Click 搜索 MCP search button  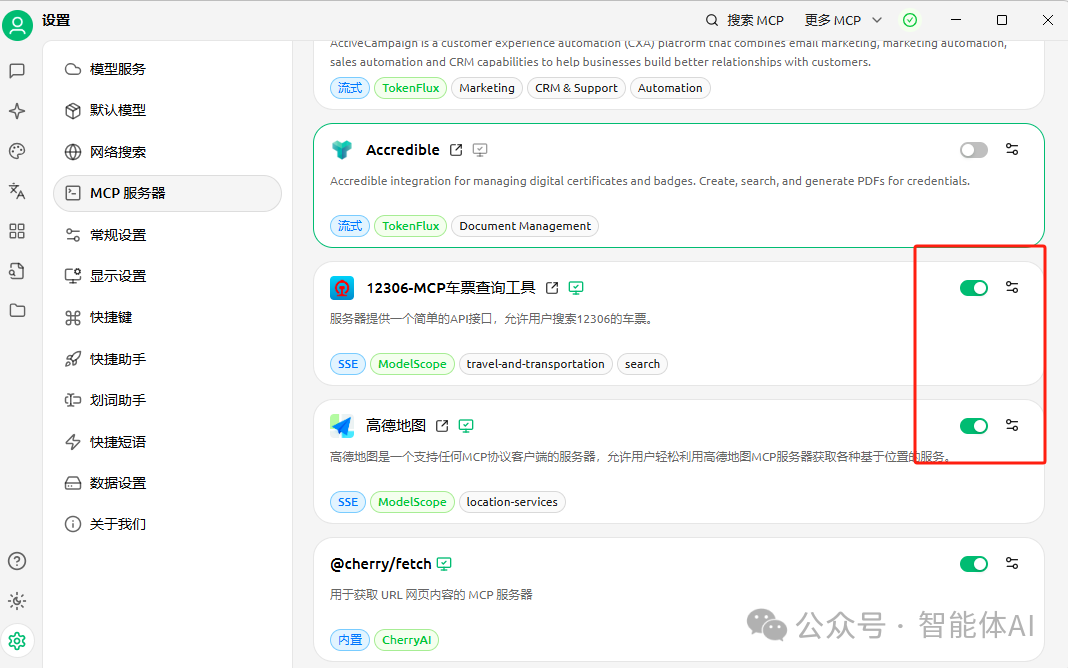click(744, 20)
